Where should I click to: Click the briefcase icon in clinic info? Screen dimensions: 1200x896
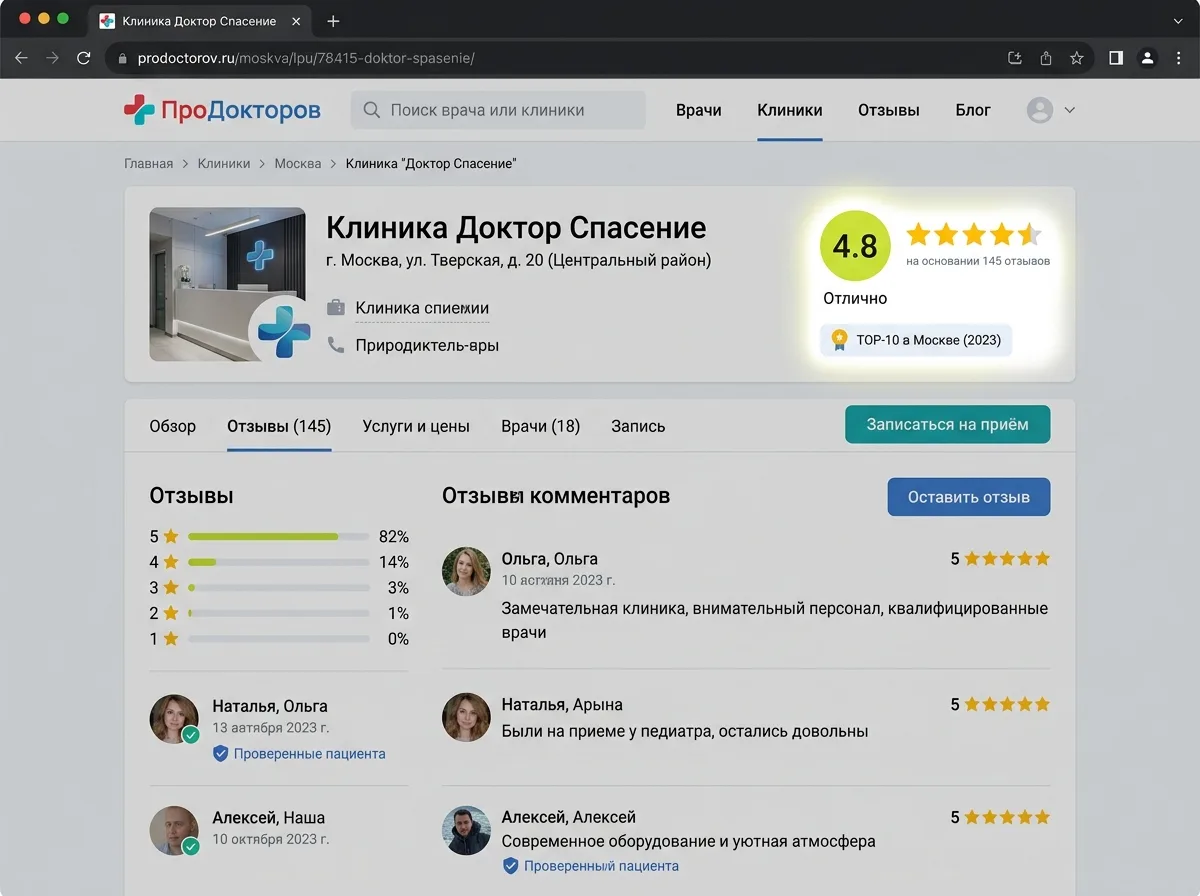336,308
